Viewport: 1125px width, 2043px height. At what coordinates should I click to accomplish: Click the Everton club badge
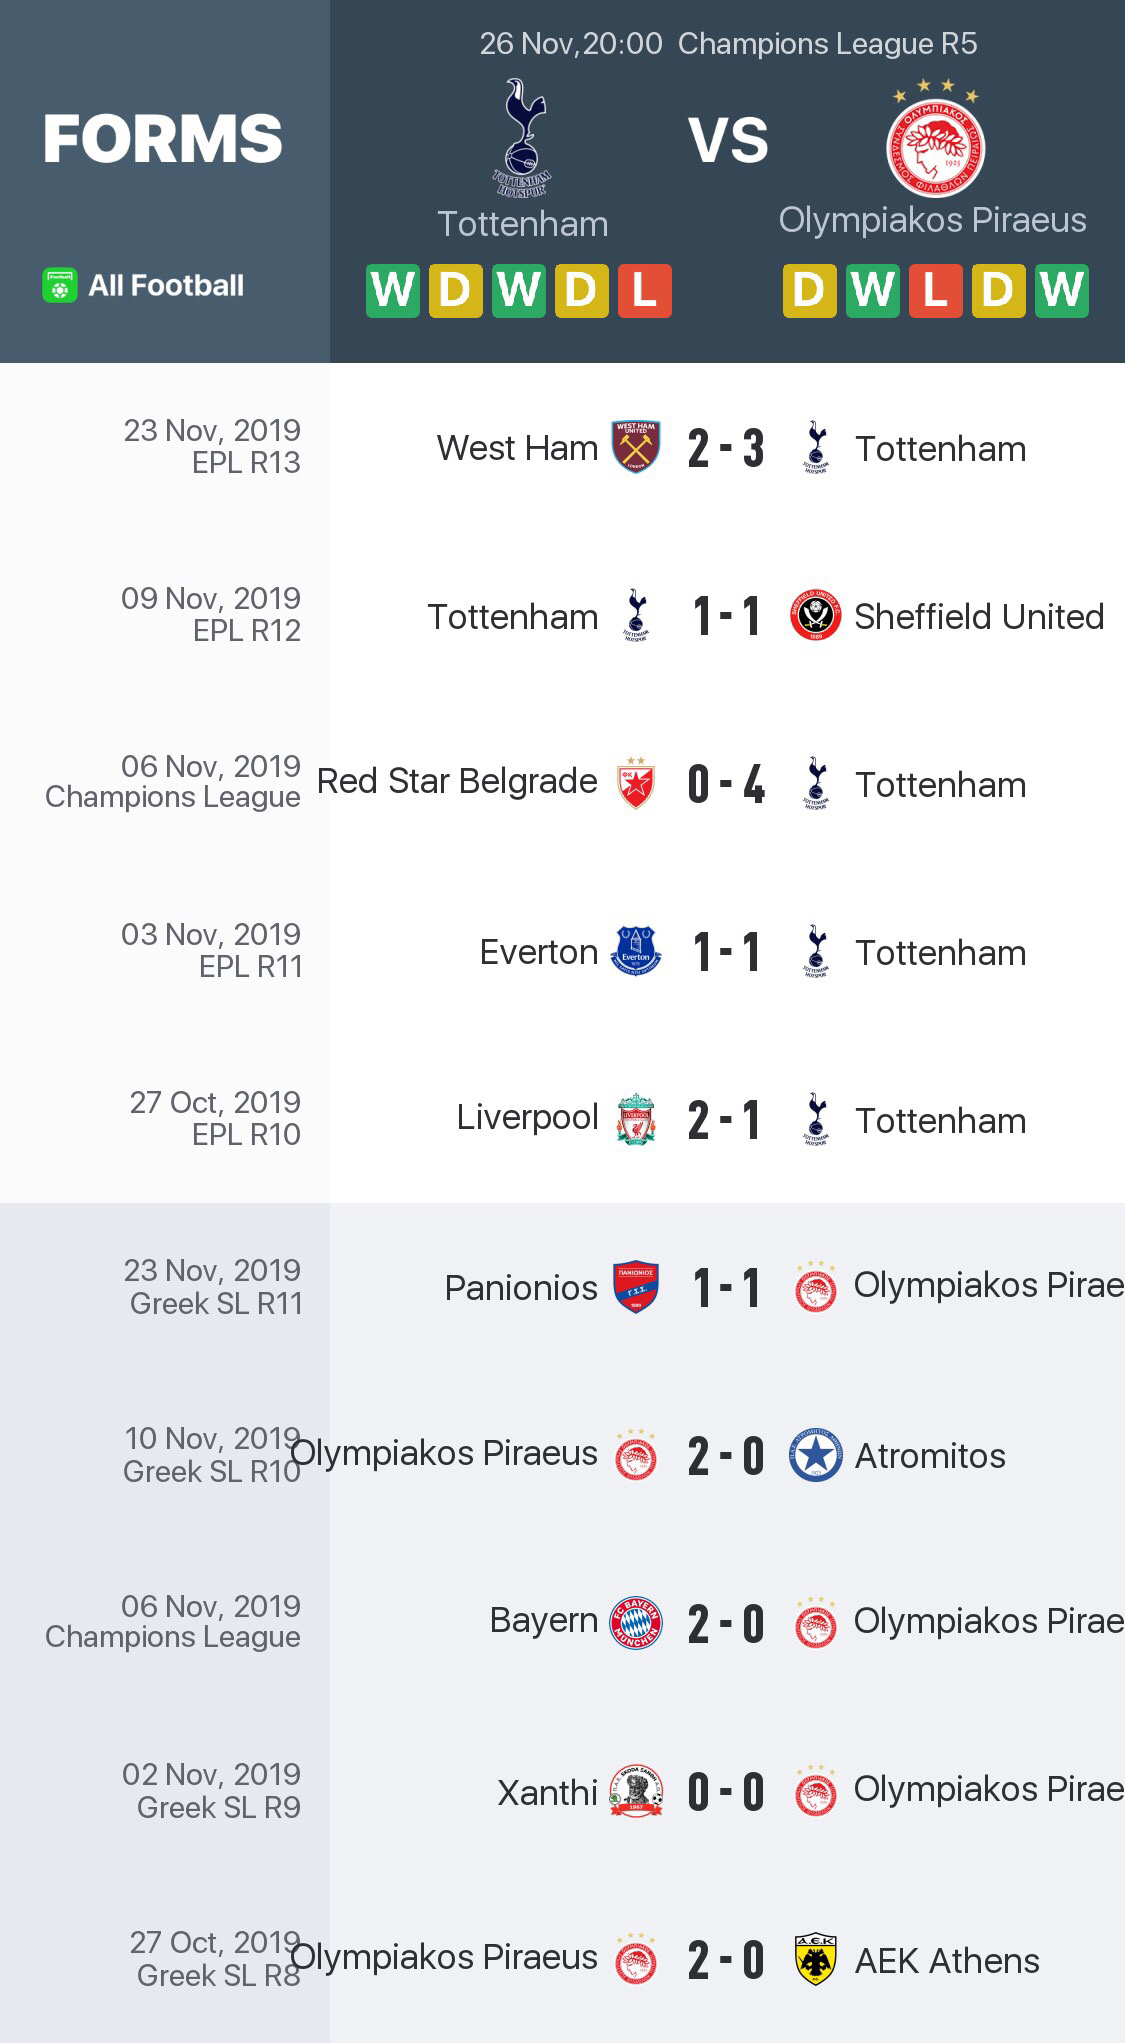point(636,951)
